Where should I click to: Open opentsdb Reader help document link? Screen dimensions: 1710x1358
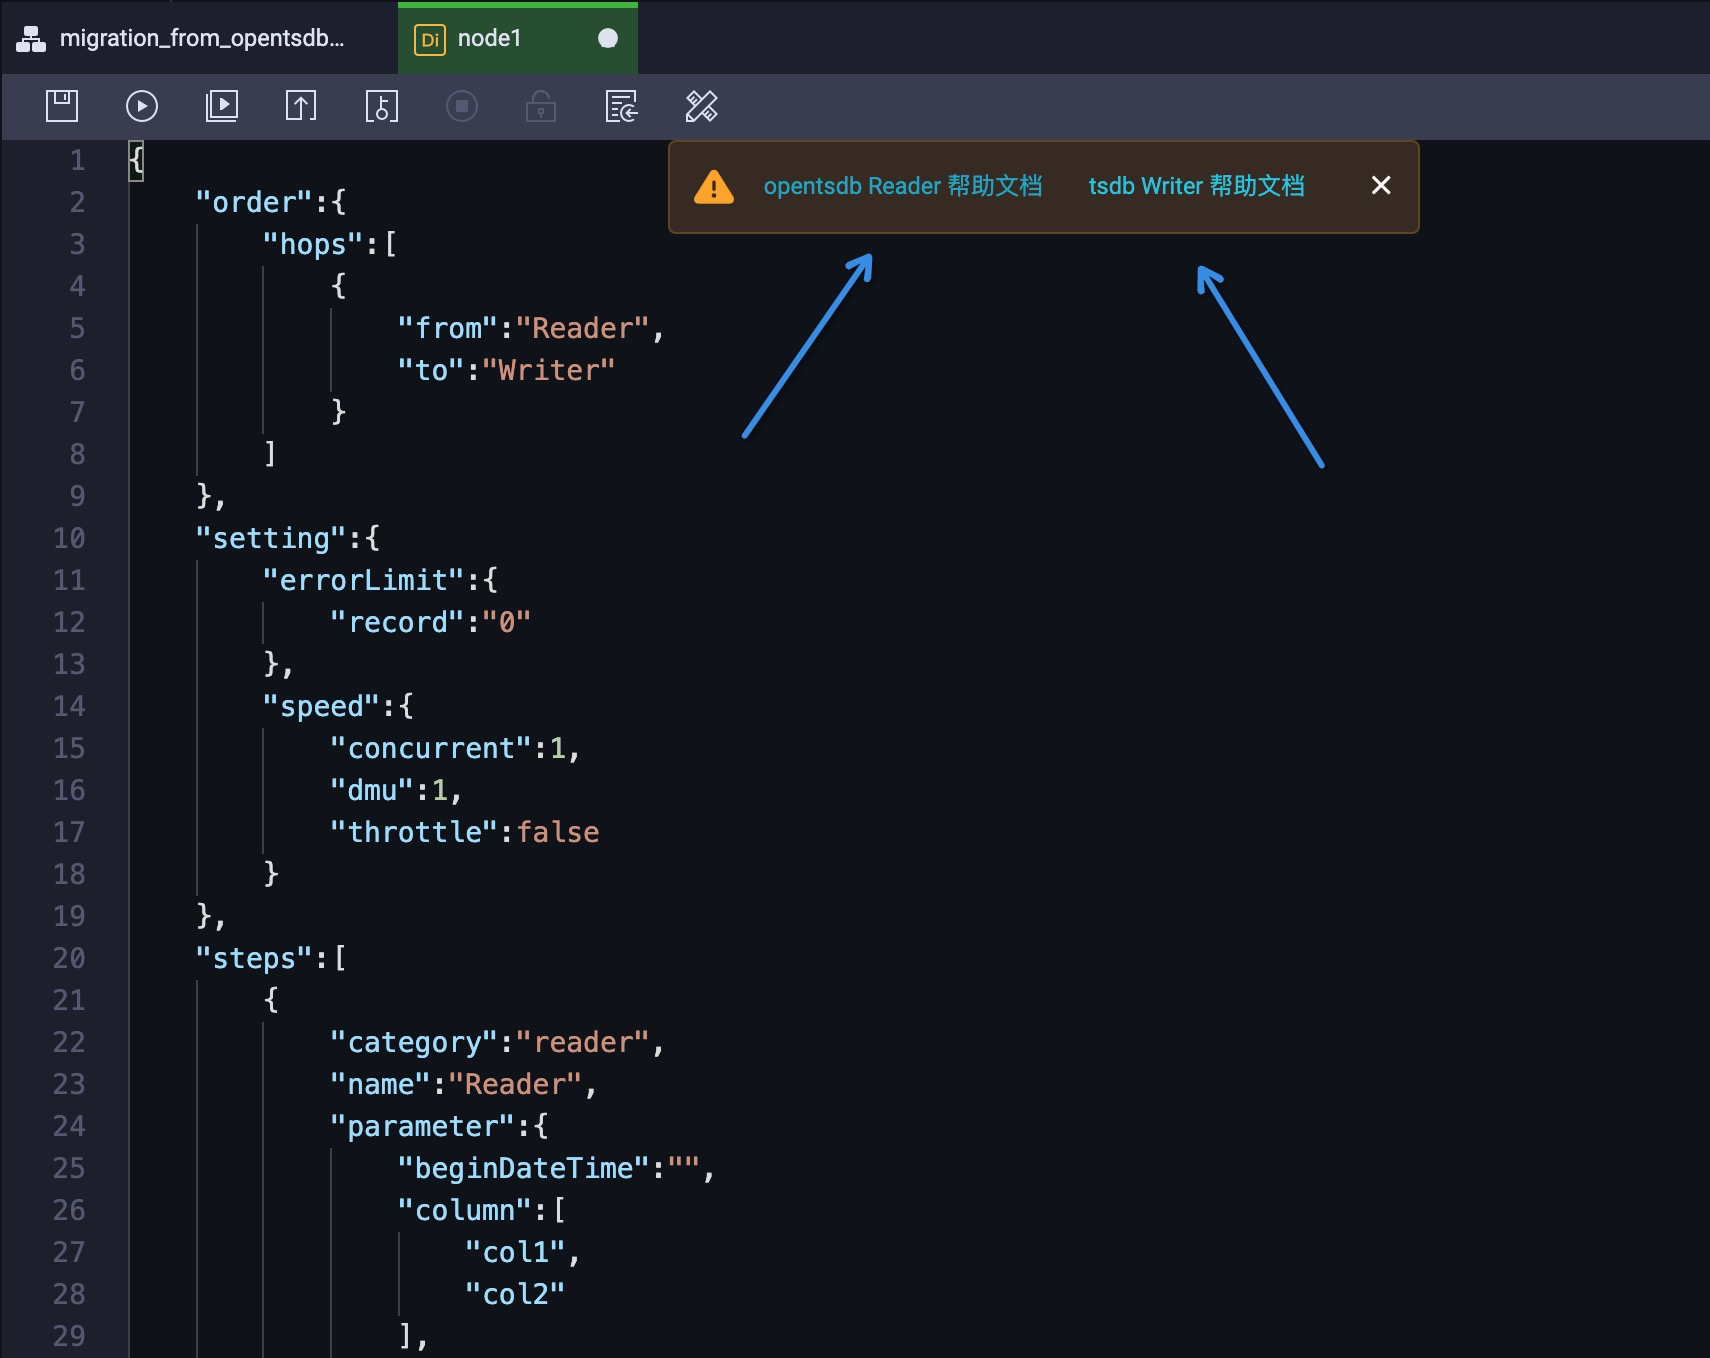tap(903, 186)
